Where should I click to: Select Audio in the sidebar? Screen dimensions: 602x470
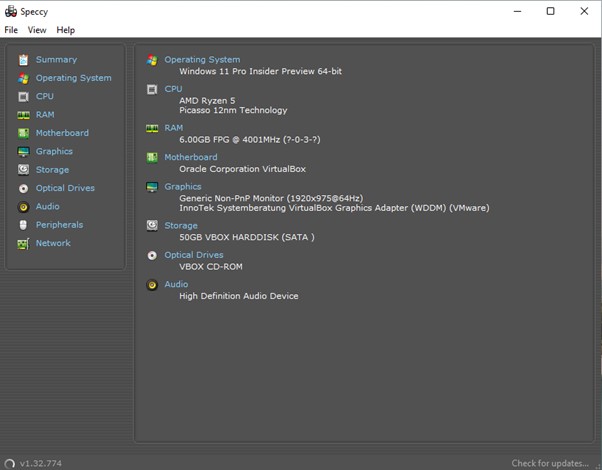pos(48,206)
